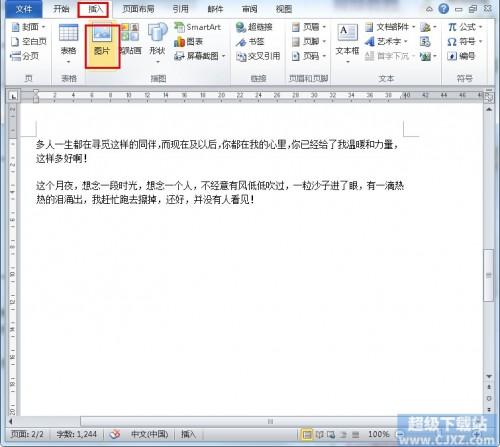The image size is (500, 447).
Task: Open the 页面布局 (Page Layout) tab
Action: 138,9
